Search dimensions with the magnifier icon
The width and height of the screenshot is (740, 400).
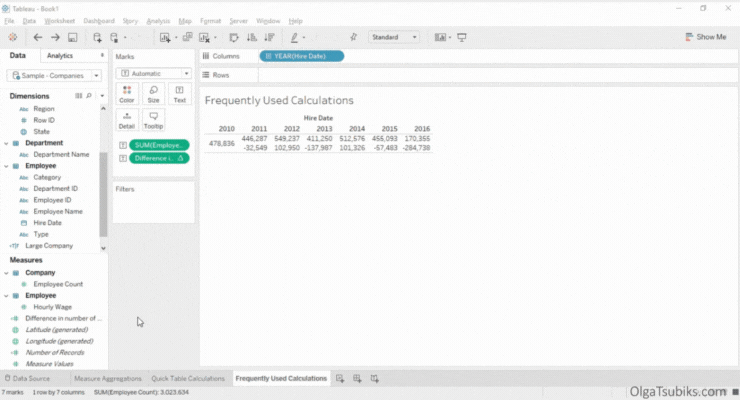tap(89, 96)
